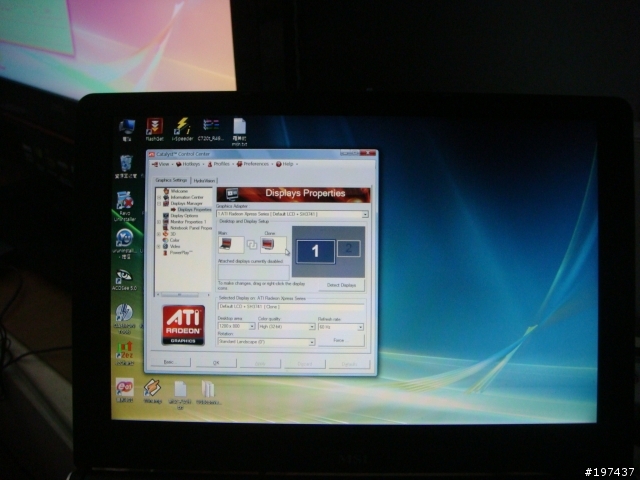Expand the Information Center tree node
The width and height of the screenshot is (640, 480).
click(159, 197)
